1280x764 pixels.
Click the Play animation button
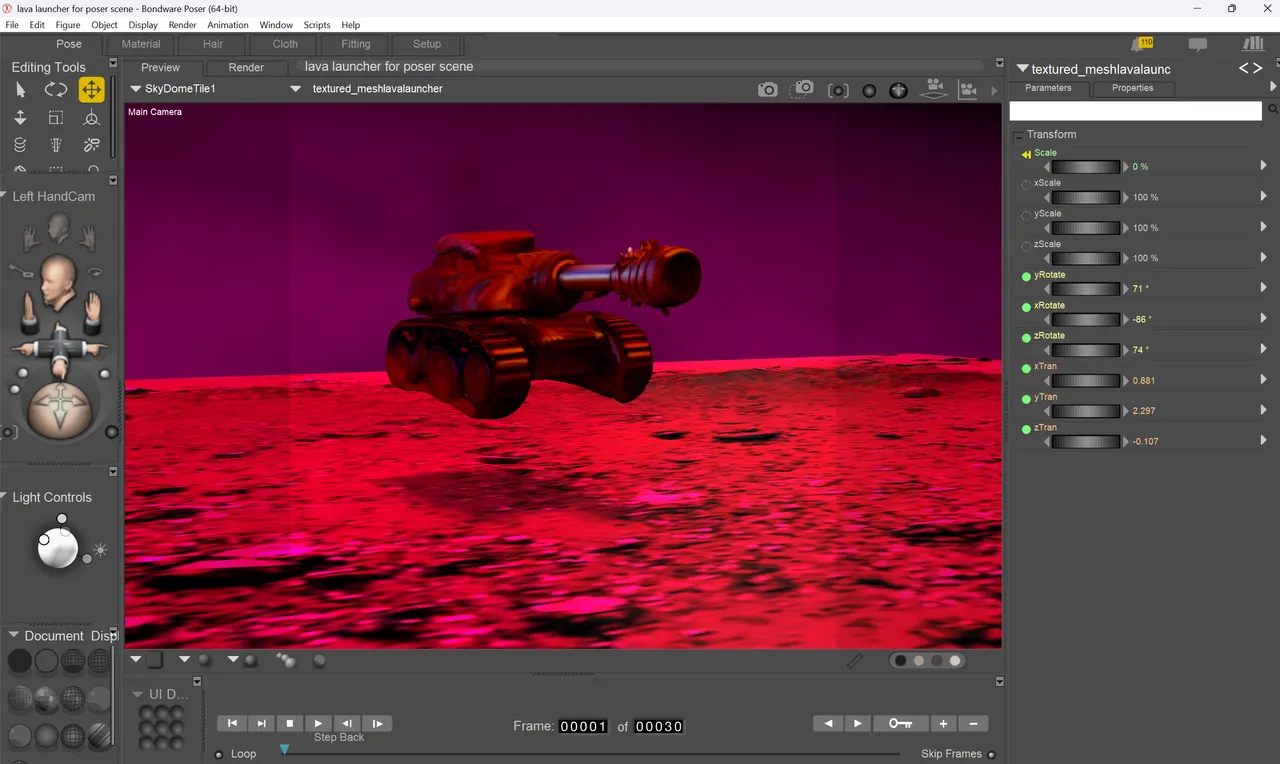click(319, 723)
